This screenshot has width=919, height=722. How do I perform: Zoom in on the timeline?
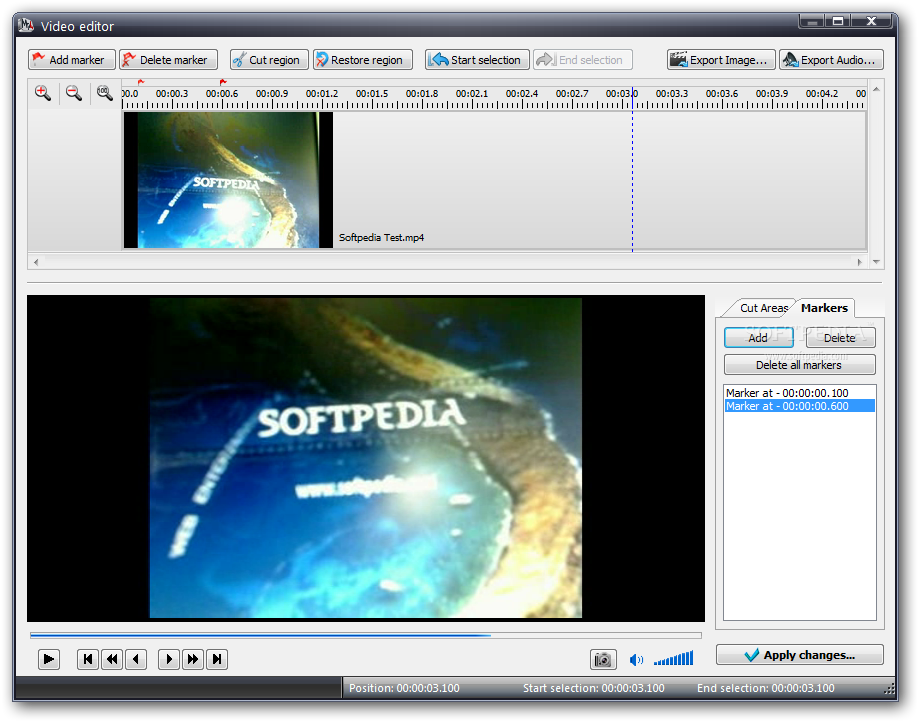click(43, 93)
